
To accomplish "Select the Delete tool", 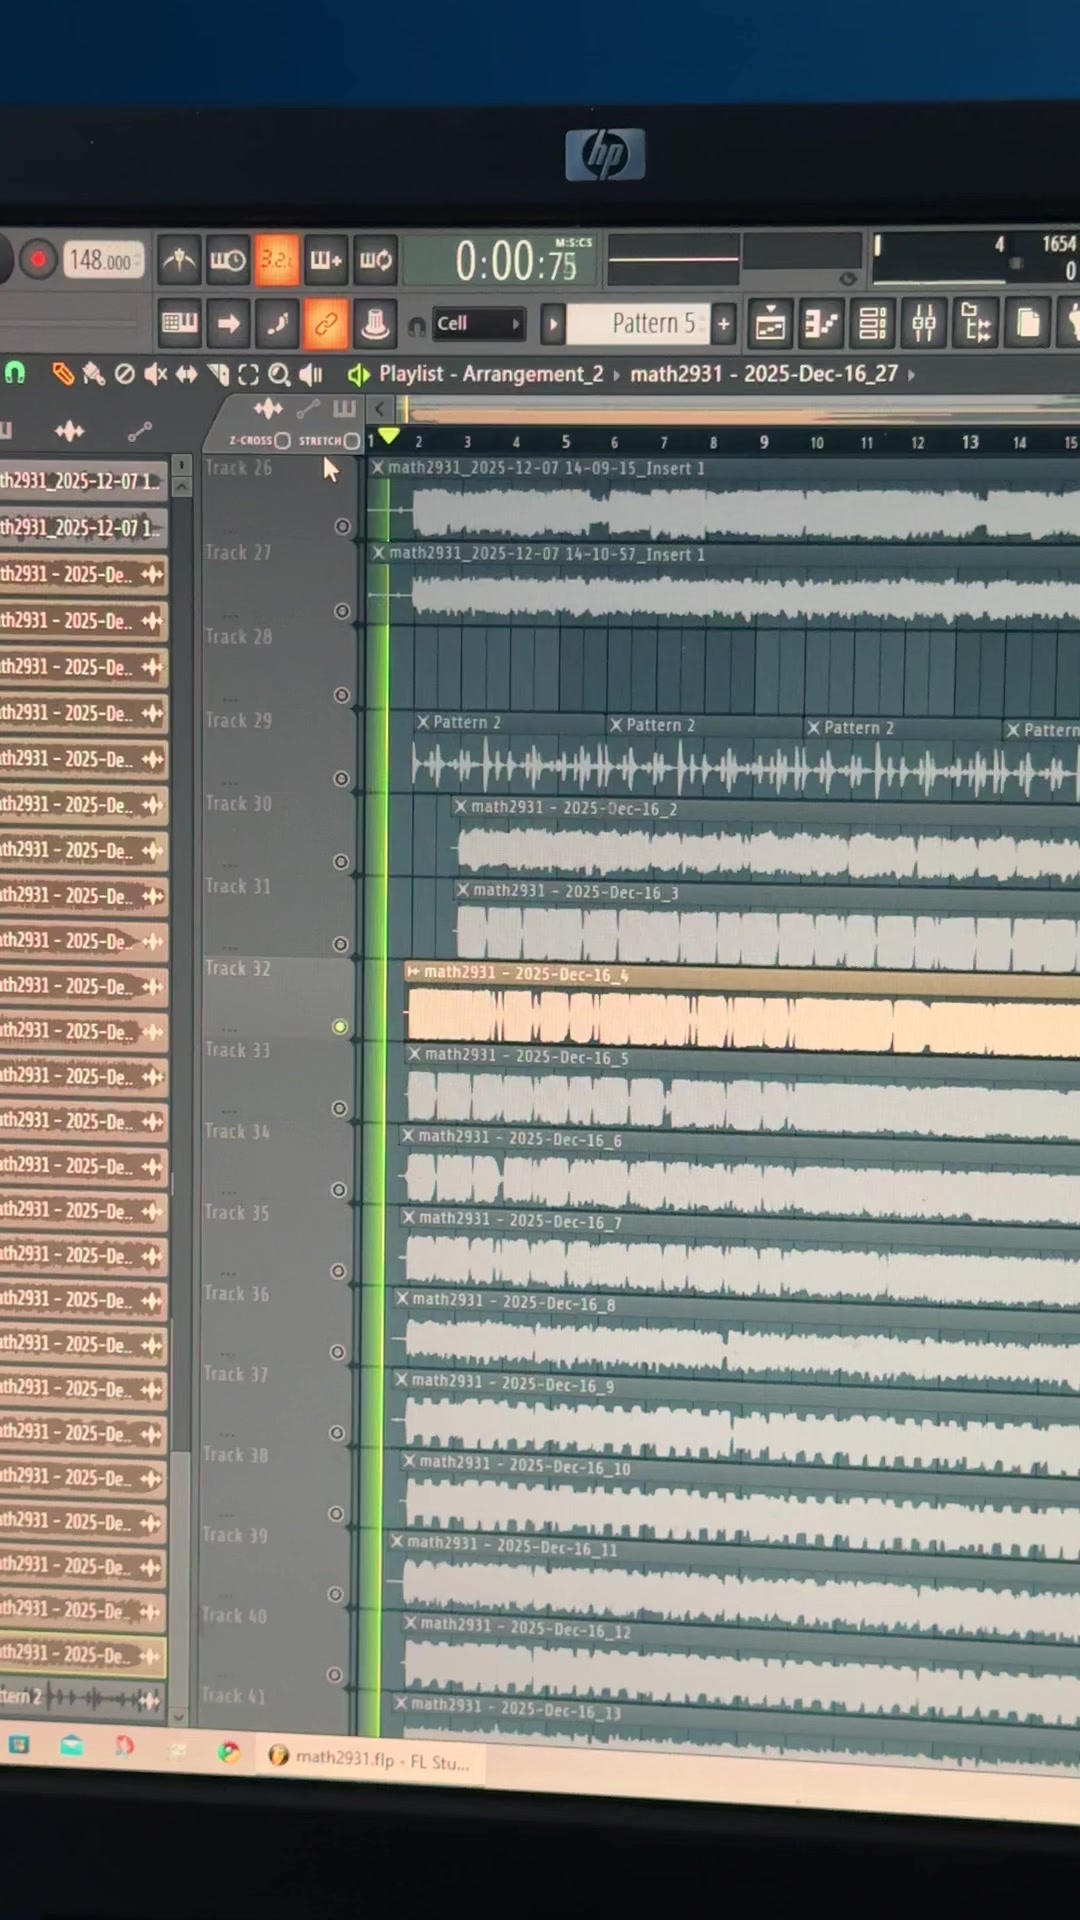I will click(x=125, y=374).
